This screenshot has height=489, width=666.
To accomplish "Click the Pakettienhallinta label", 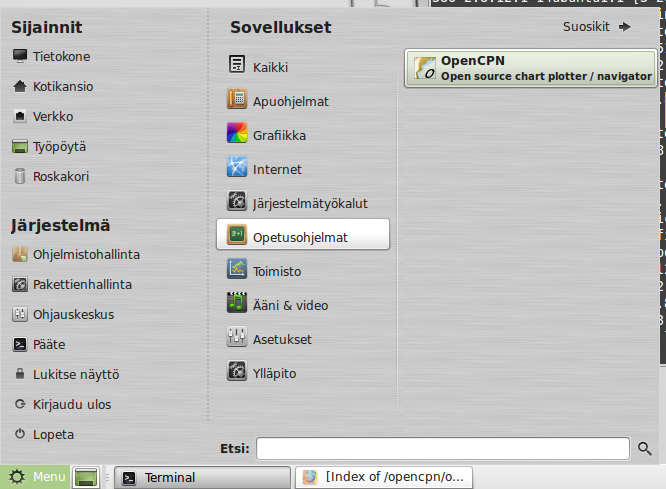I will click(82, 285).
